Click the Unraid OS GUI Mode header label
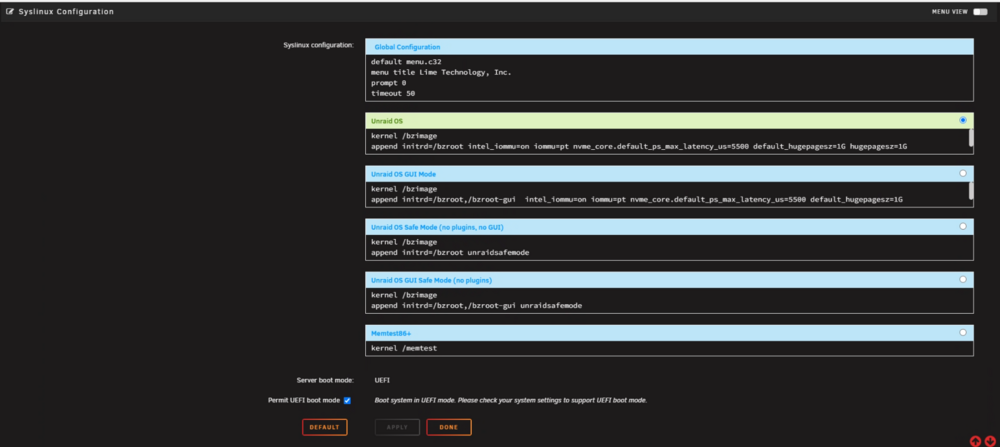This screenshot has height=447, width=1000. point(404,173)
